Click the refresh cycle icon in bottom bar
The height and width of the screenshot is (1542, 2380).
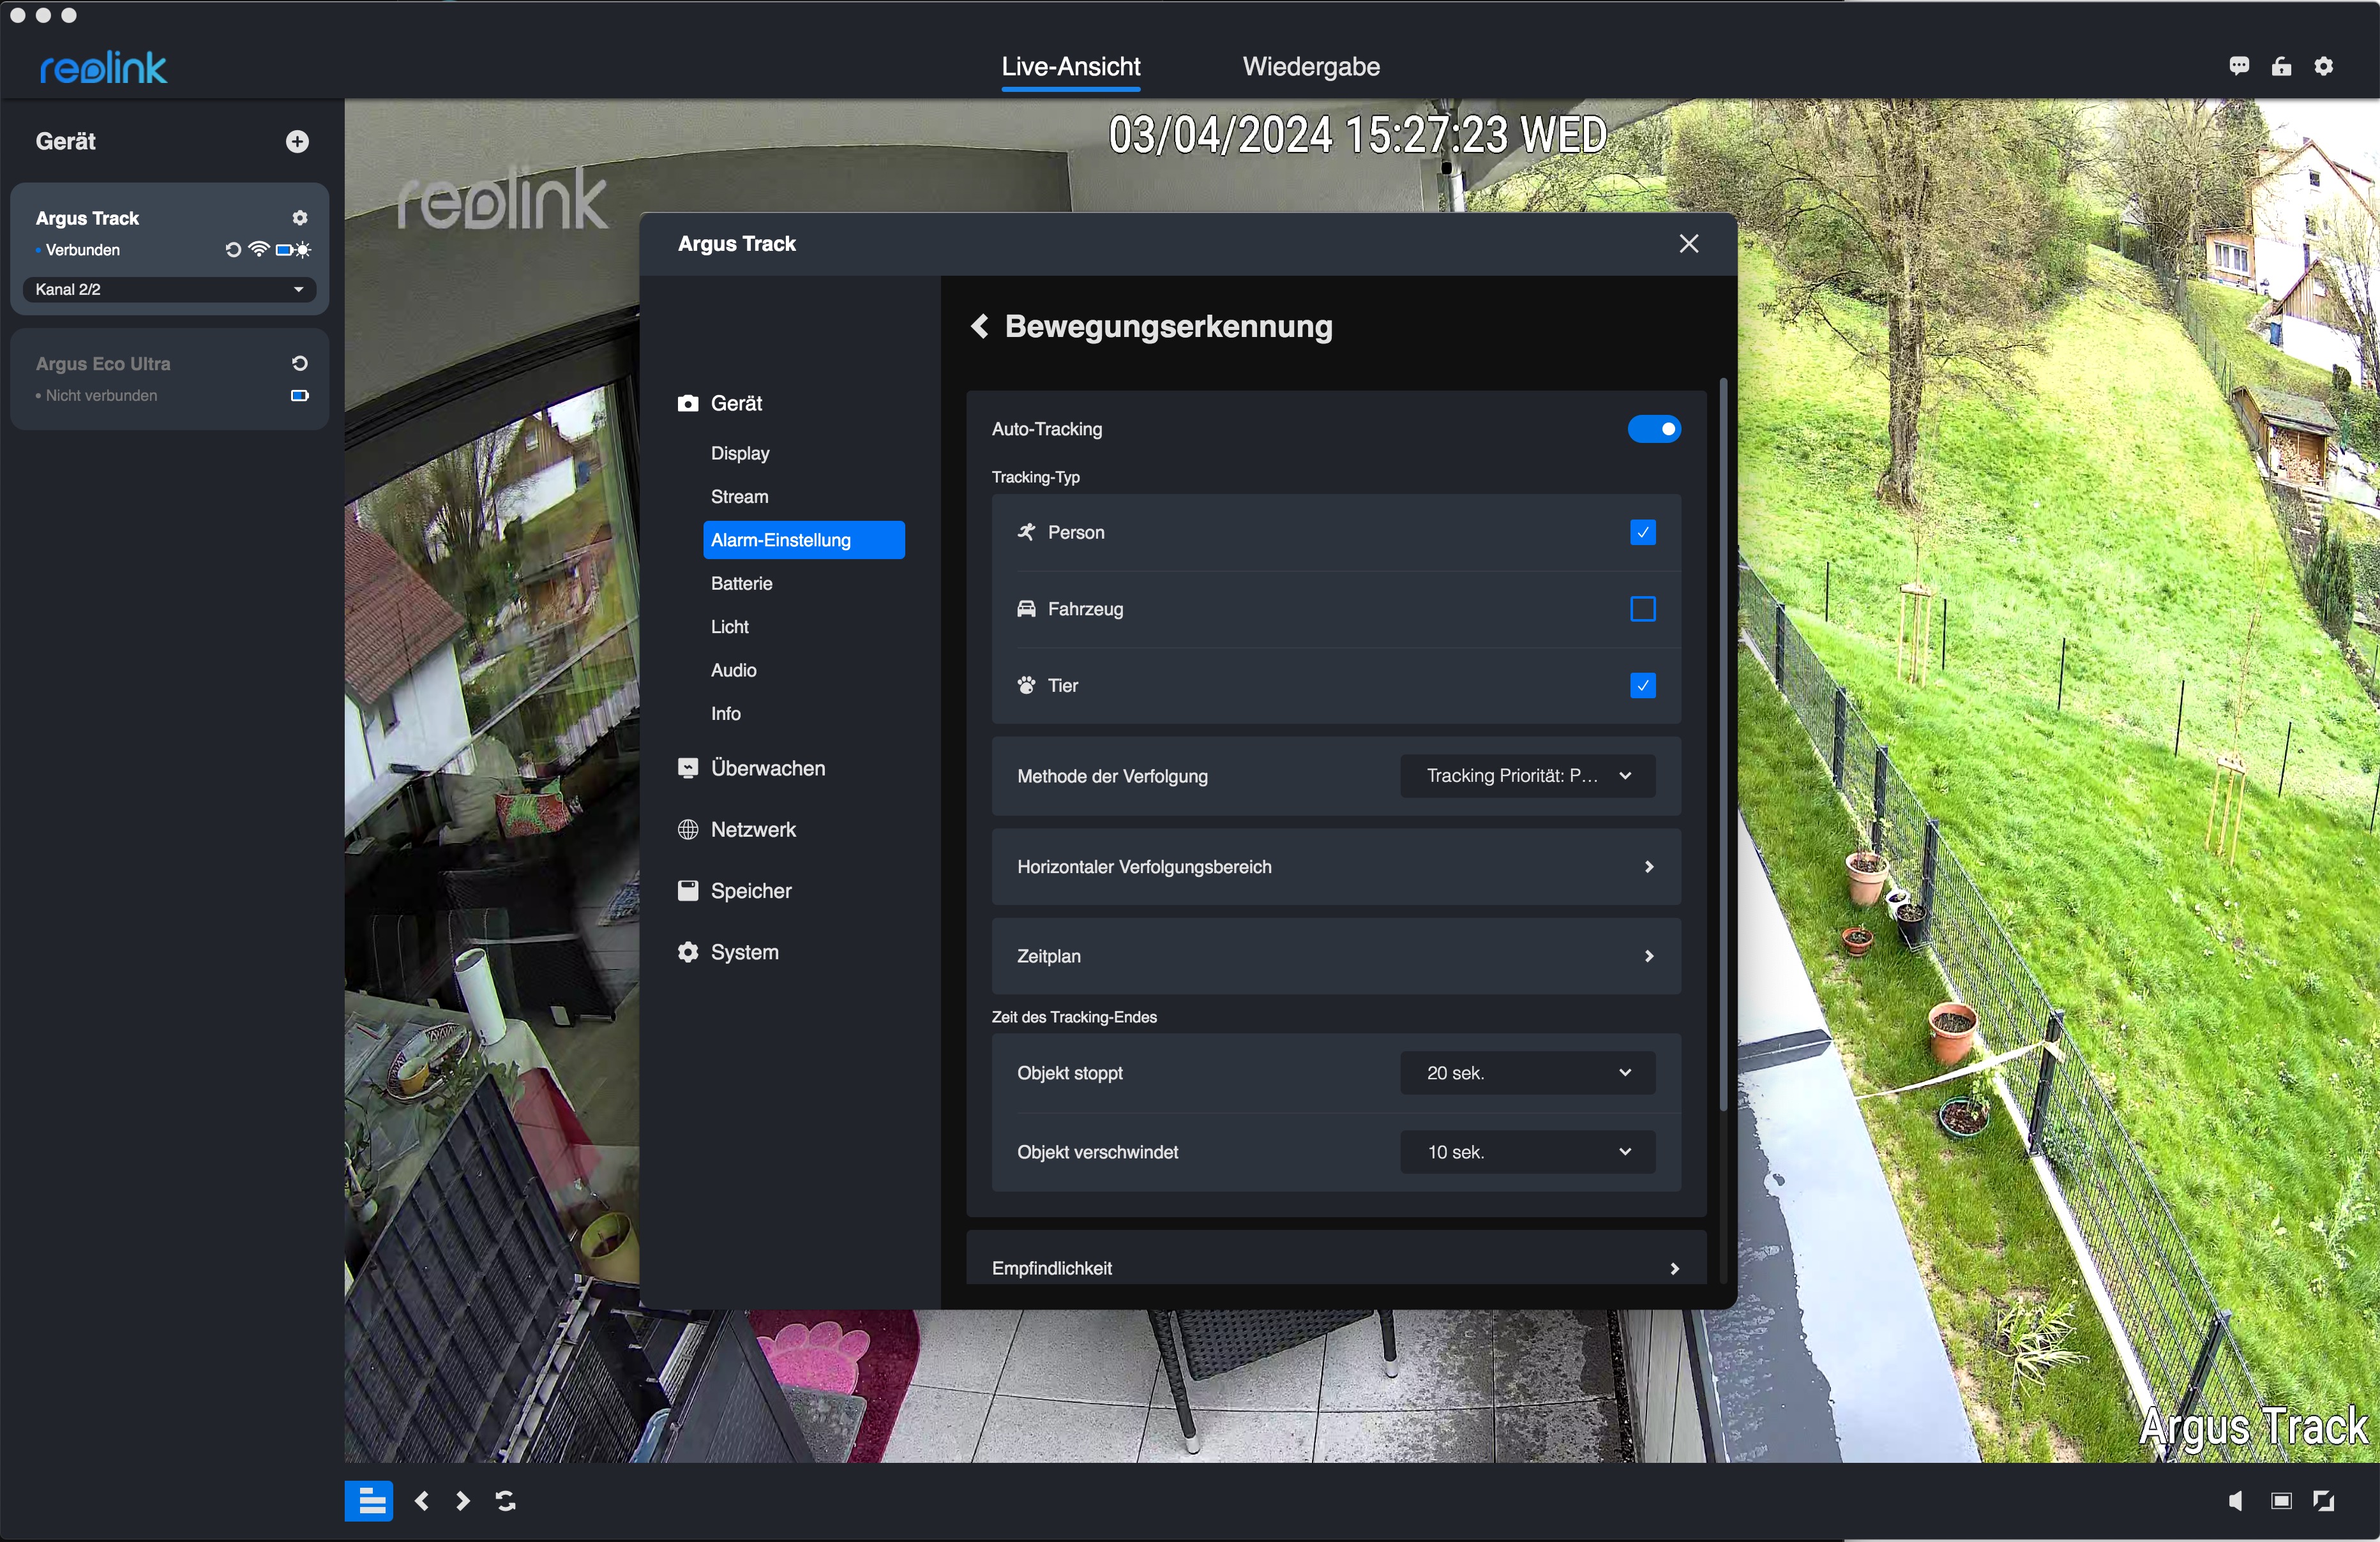(506, 1500)
